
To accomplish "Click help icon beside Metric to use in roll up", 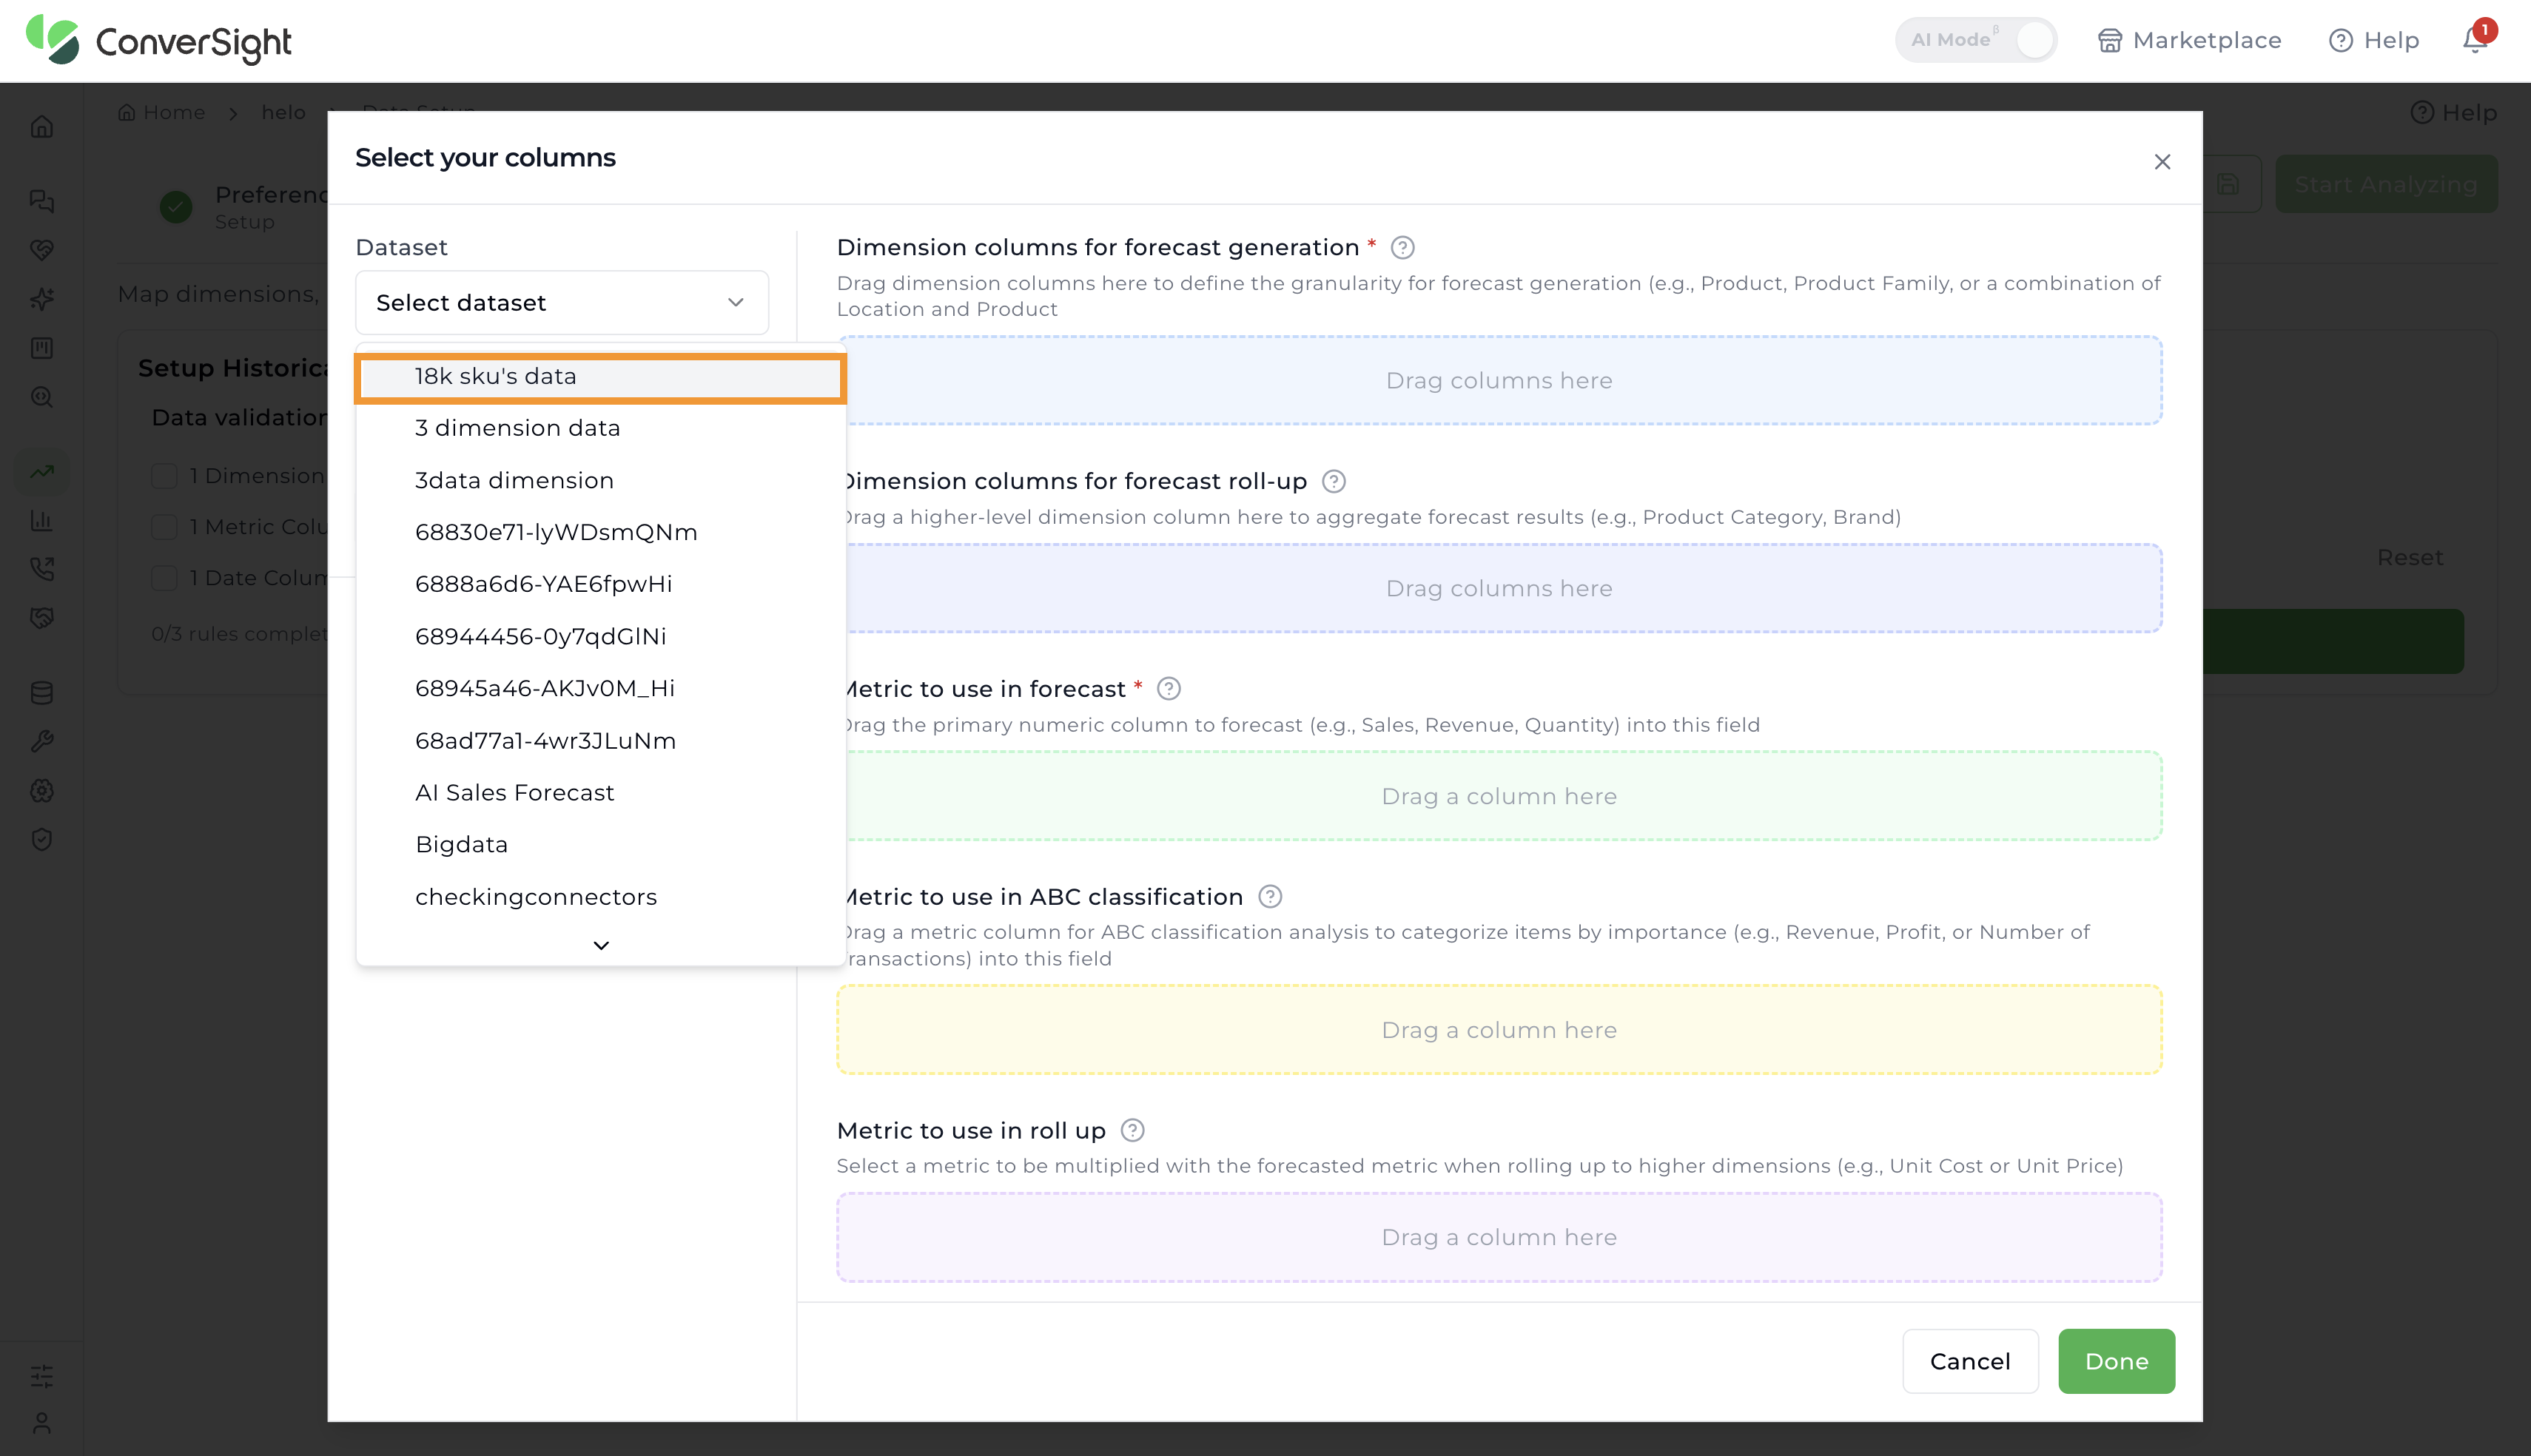I will click(1132, 1130).
